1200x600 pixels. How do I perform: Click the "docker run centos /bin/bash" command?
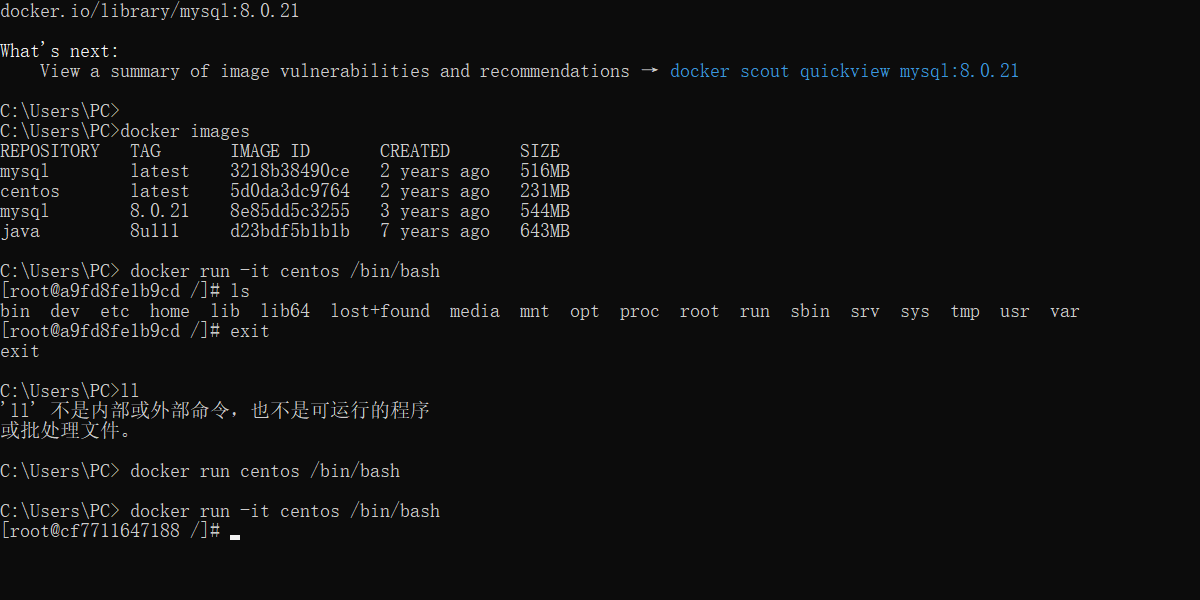[x=265, y=471]
